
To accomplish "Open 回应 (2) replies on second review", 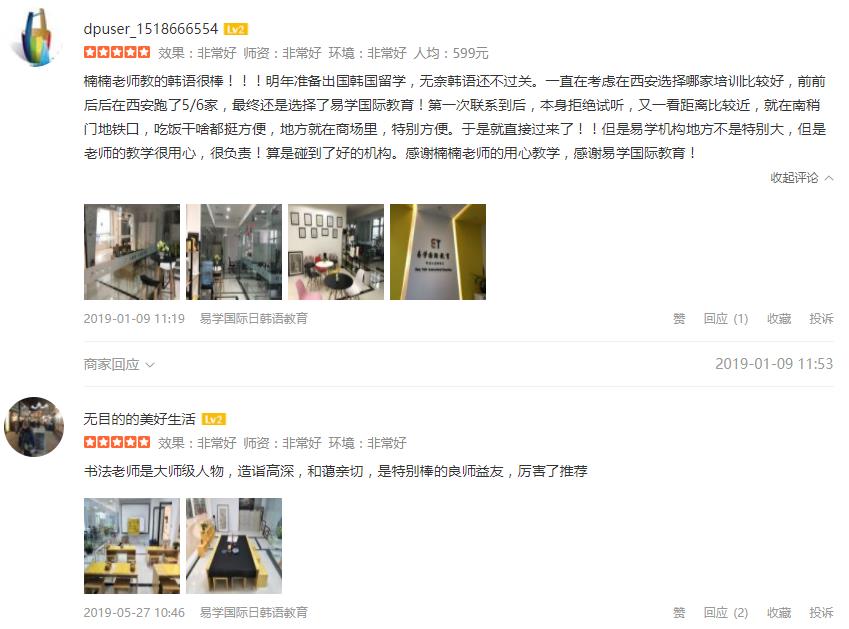I will click(726, 612).
